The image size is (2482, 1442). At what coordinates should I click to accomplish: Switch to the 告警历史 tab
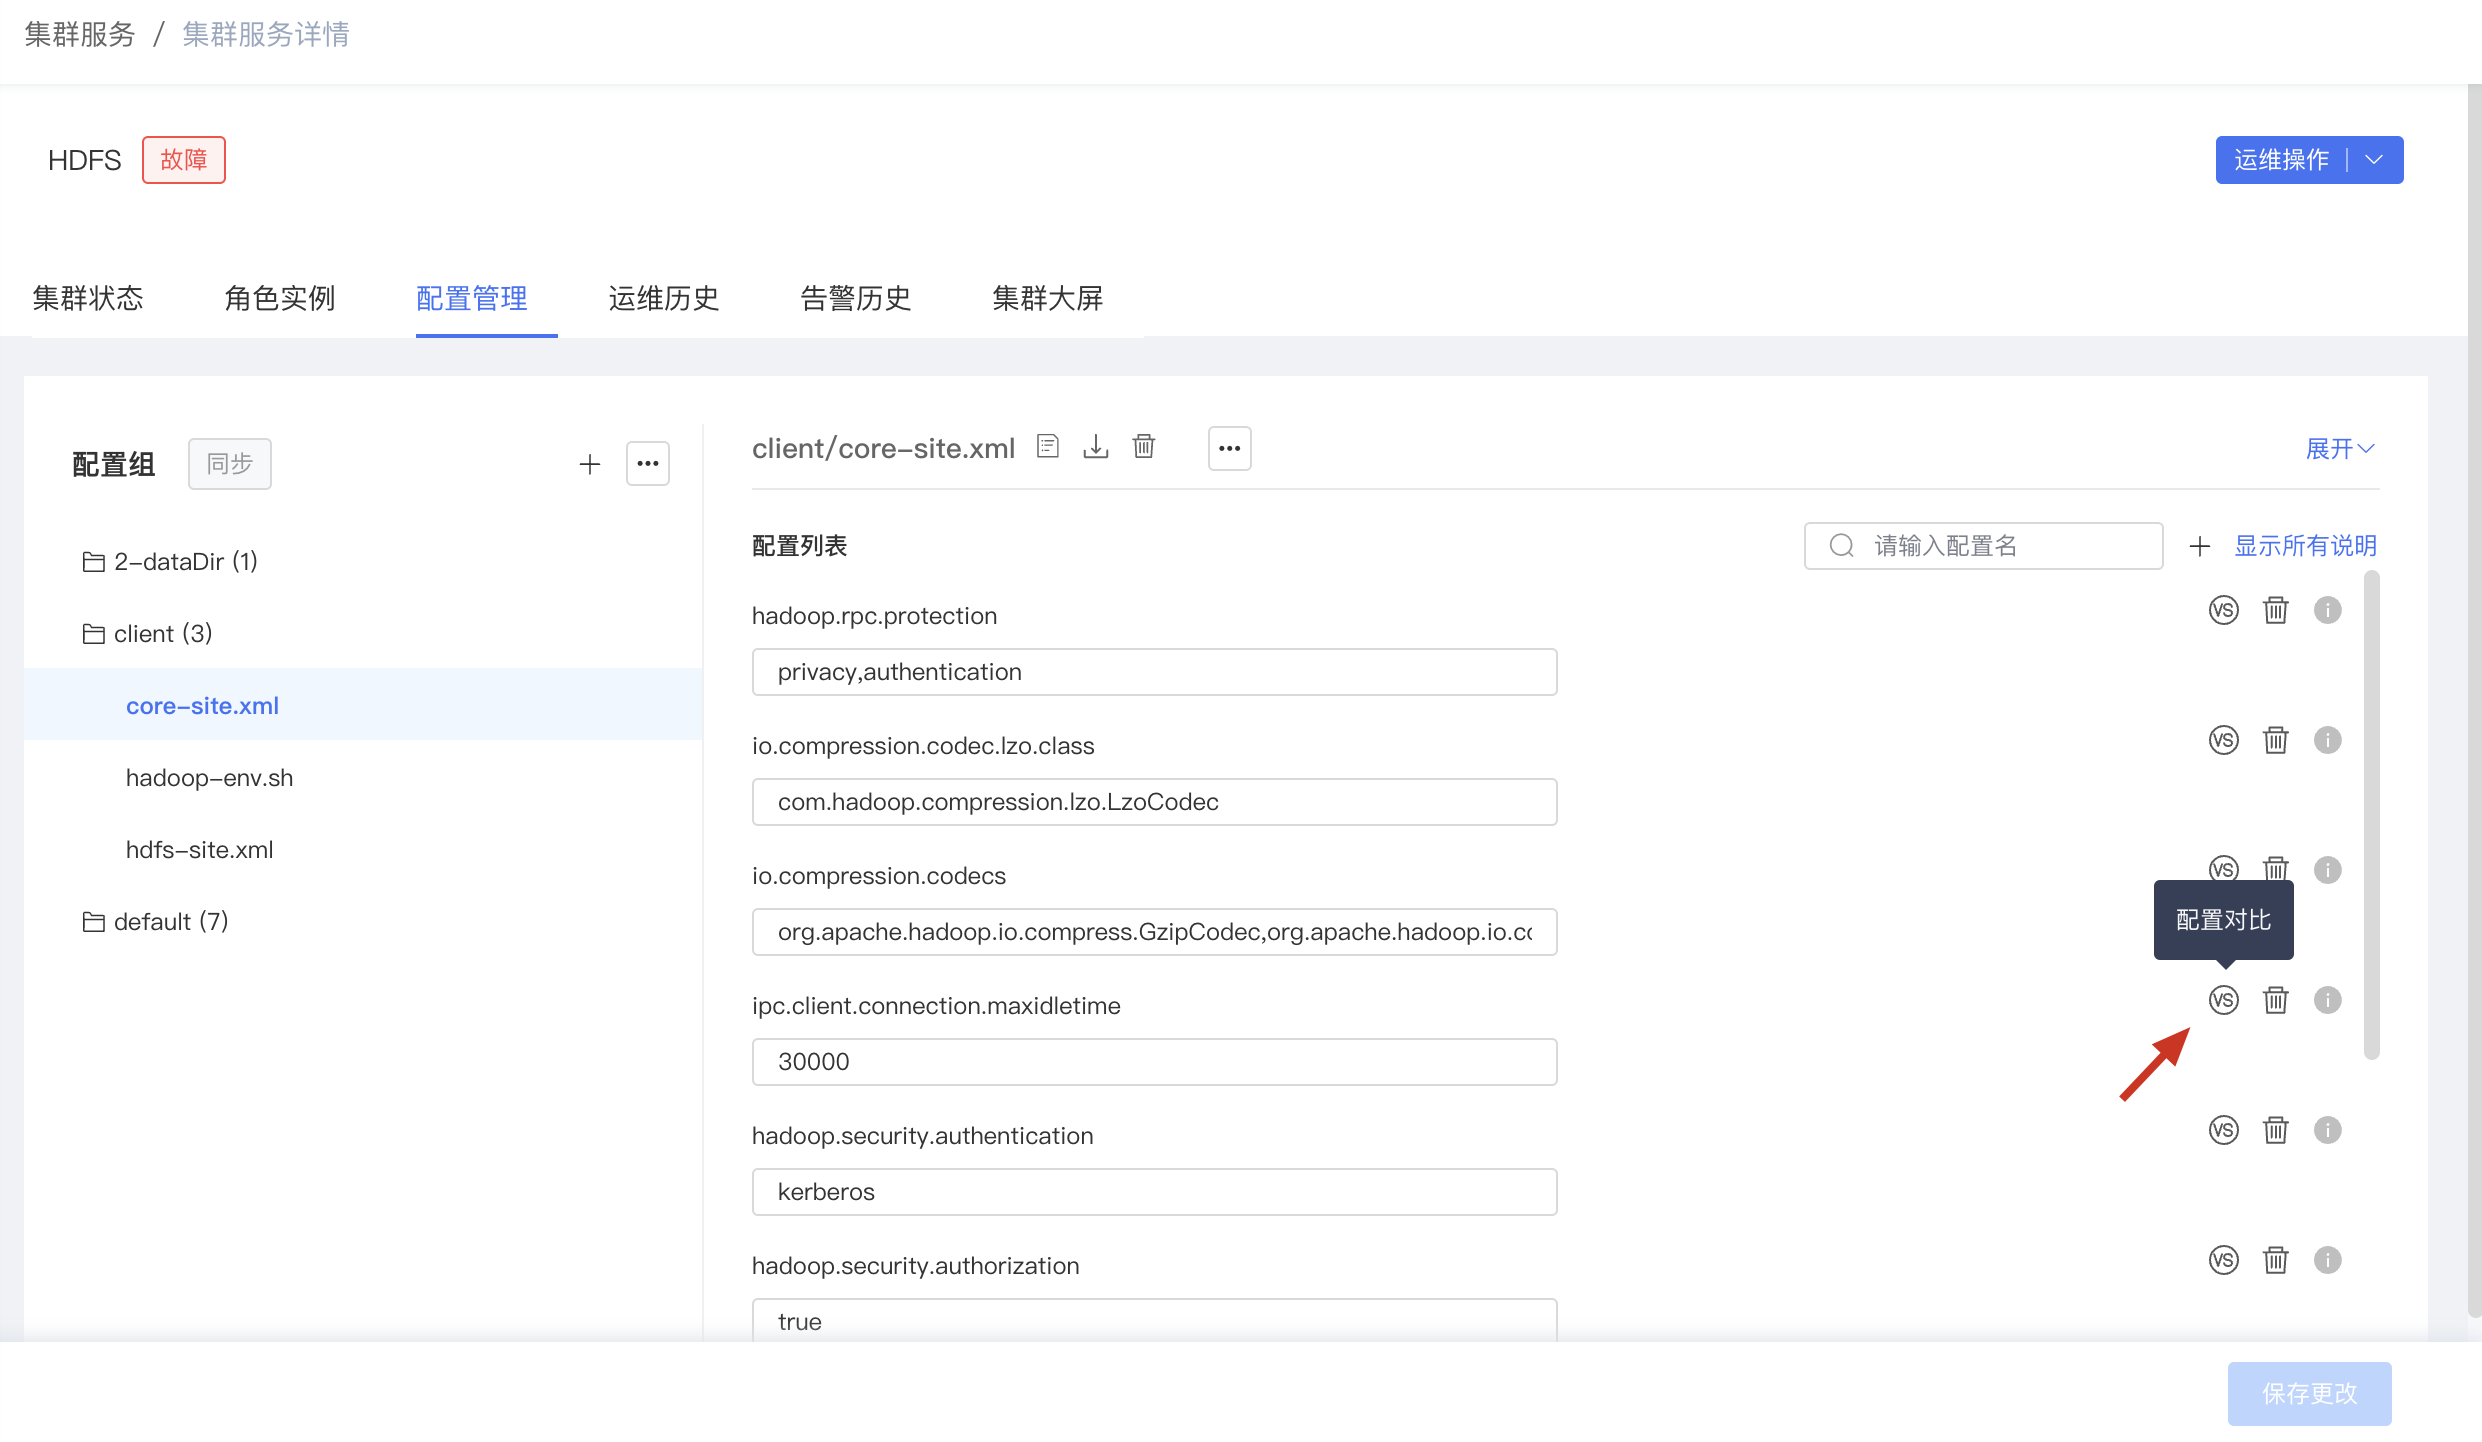coord(855,298)
